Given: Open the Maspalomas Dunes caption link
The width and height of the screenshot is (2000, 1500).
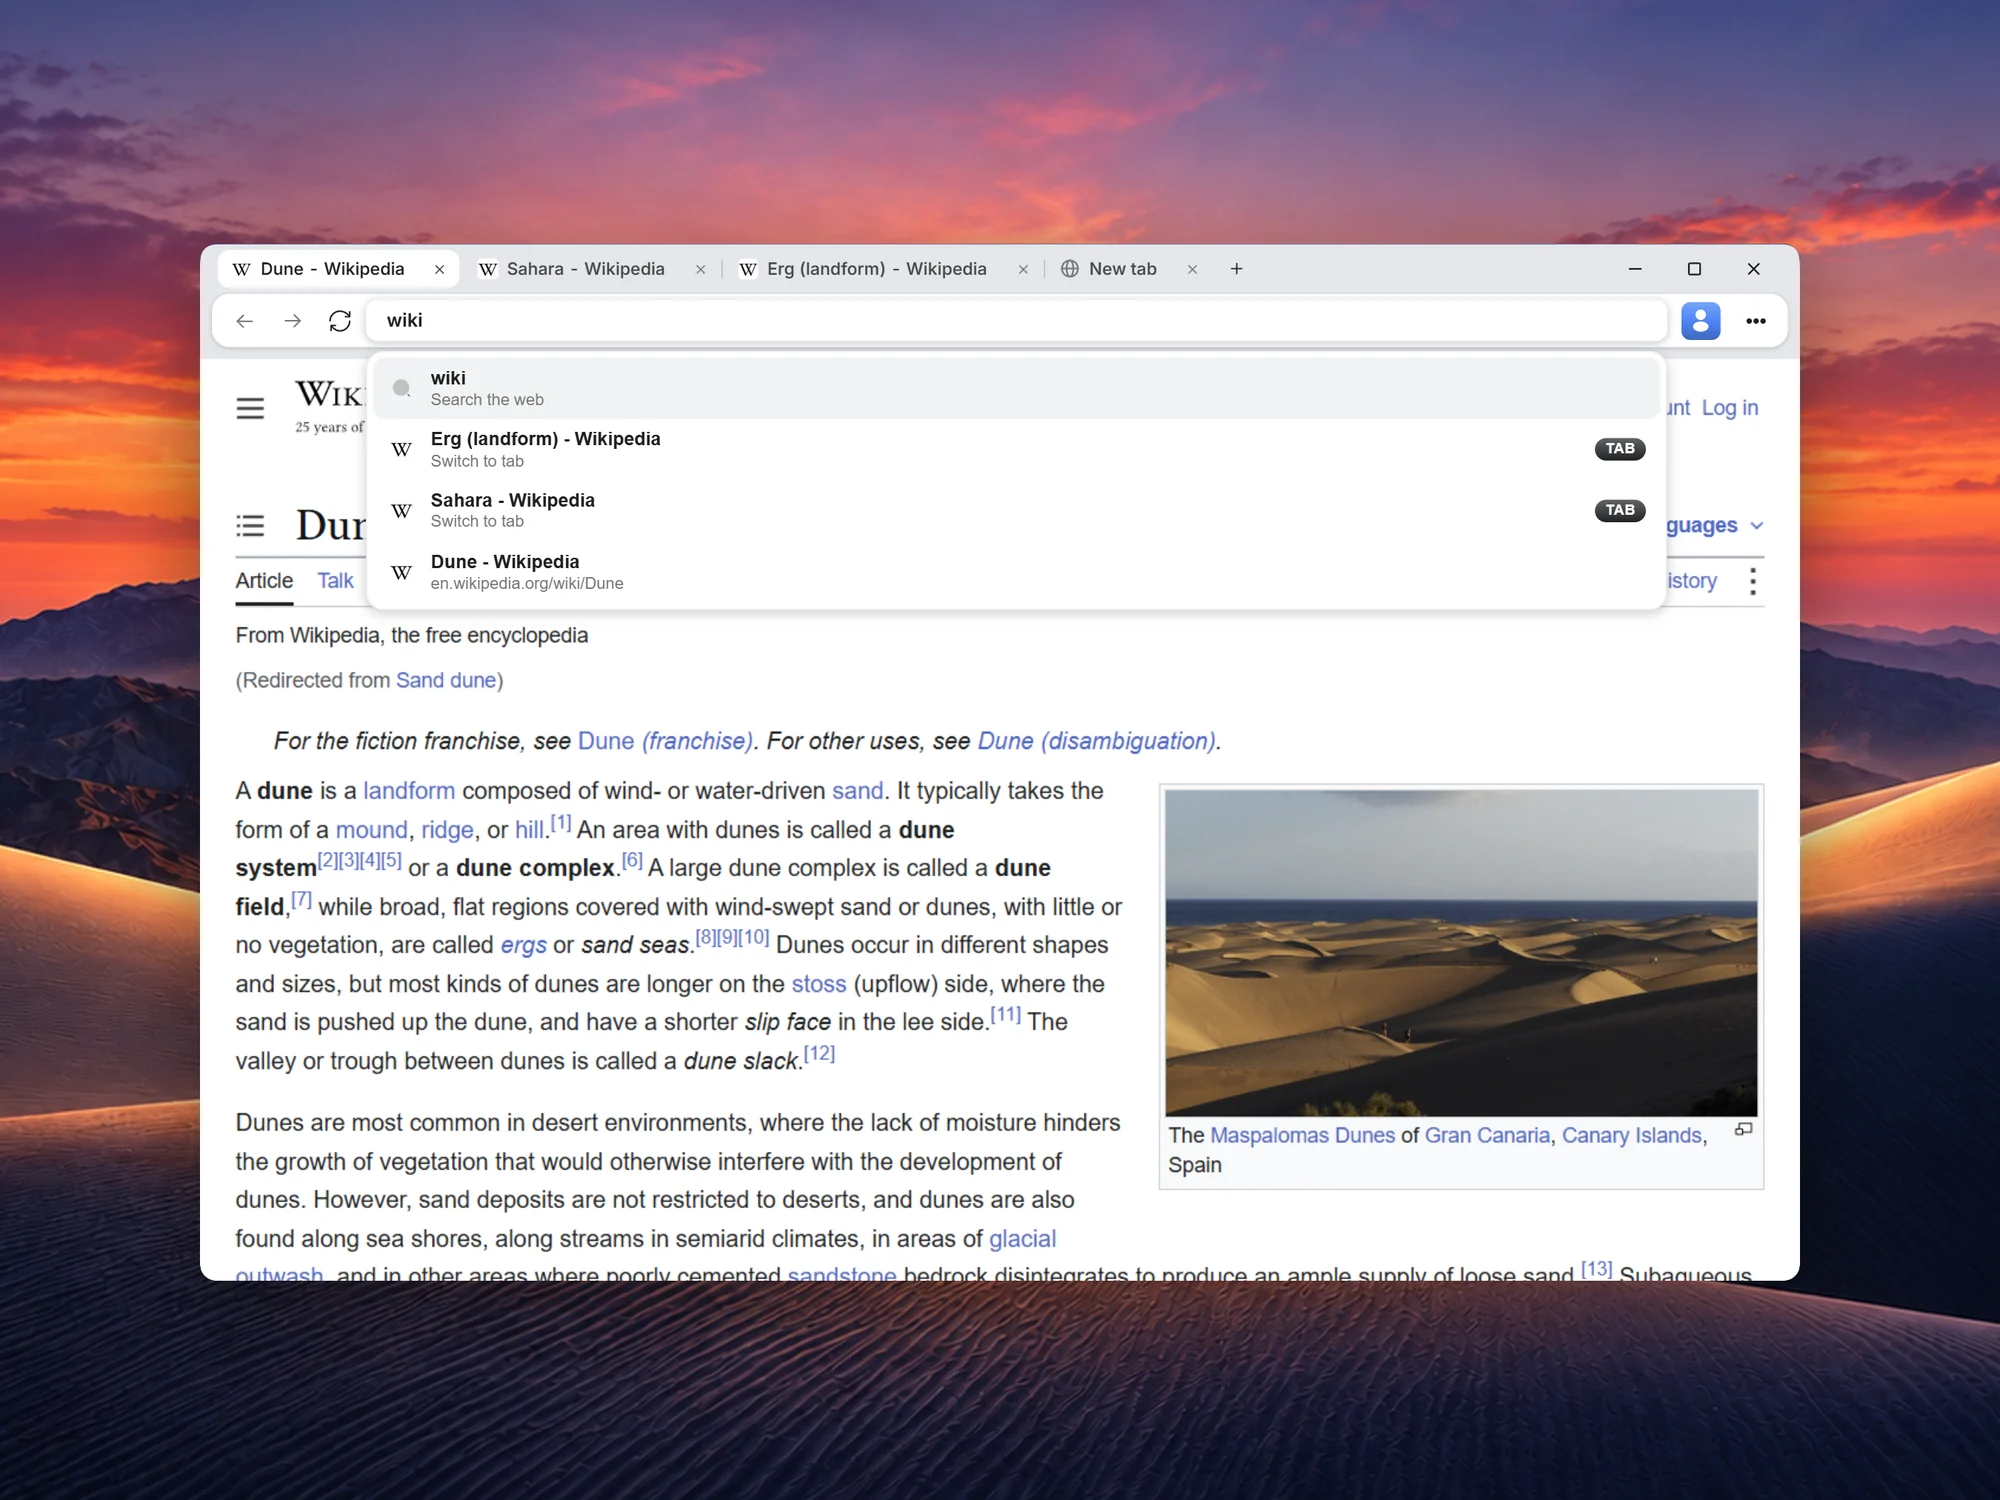Looking at the screenshot, I should coord(1302,1135).
